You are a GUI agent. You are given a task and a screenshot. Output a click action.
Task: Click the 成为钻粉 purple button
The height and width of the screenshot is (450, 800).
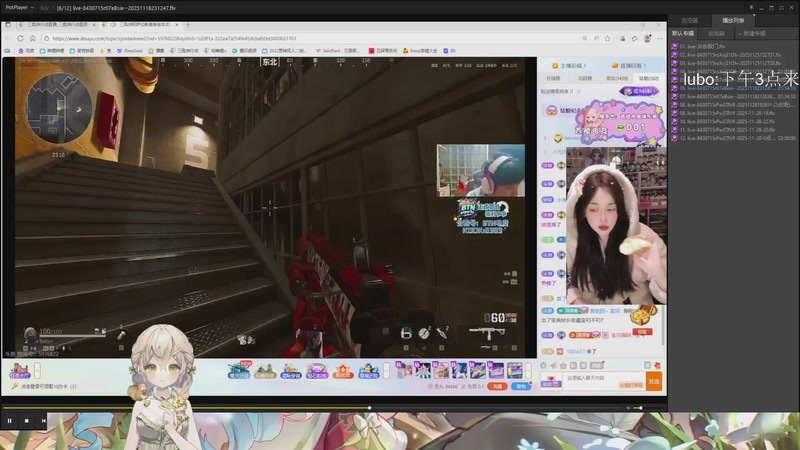coord(639,91)
